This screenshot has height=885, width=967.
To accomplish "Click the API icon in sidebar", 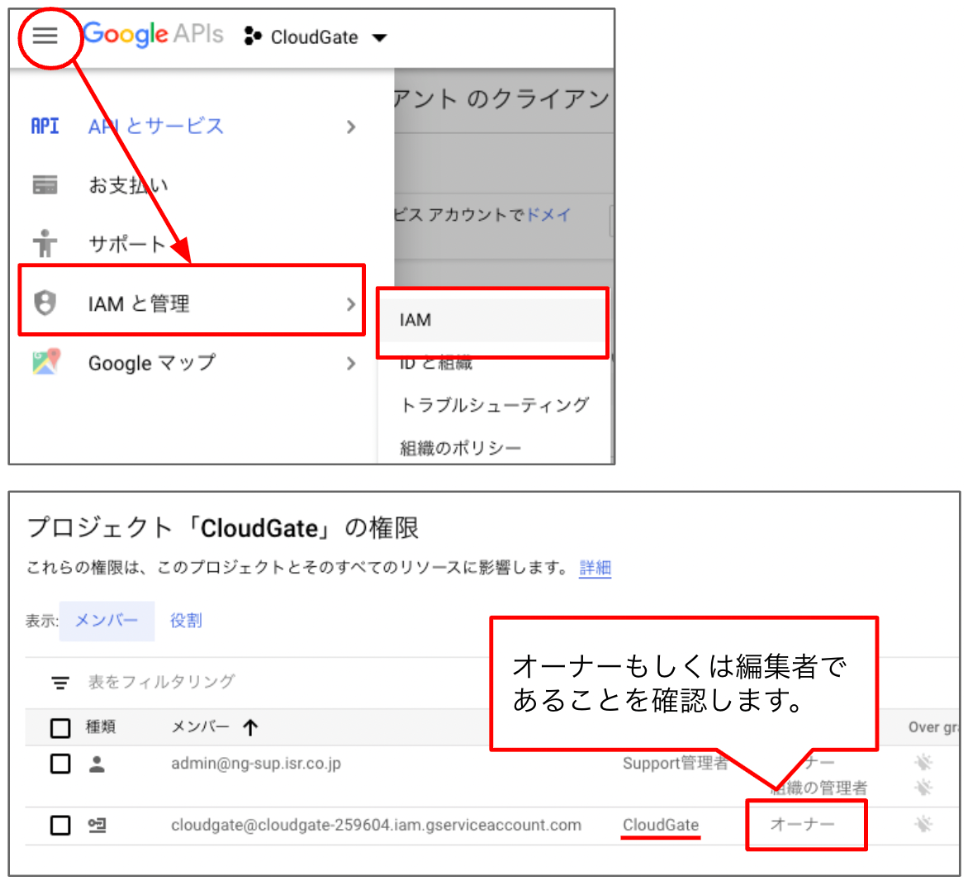I will click(x=45, y=126).
